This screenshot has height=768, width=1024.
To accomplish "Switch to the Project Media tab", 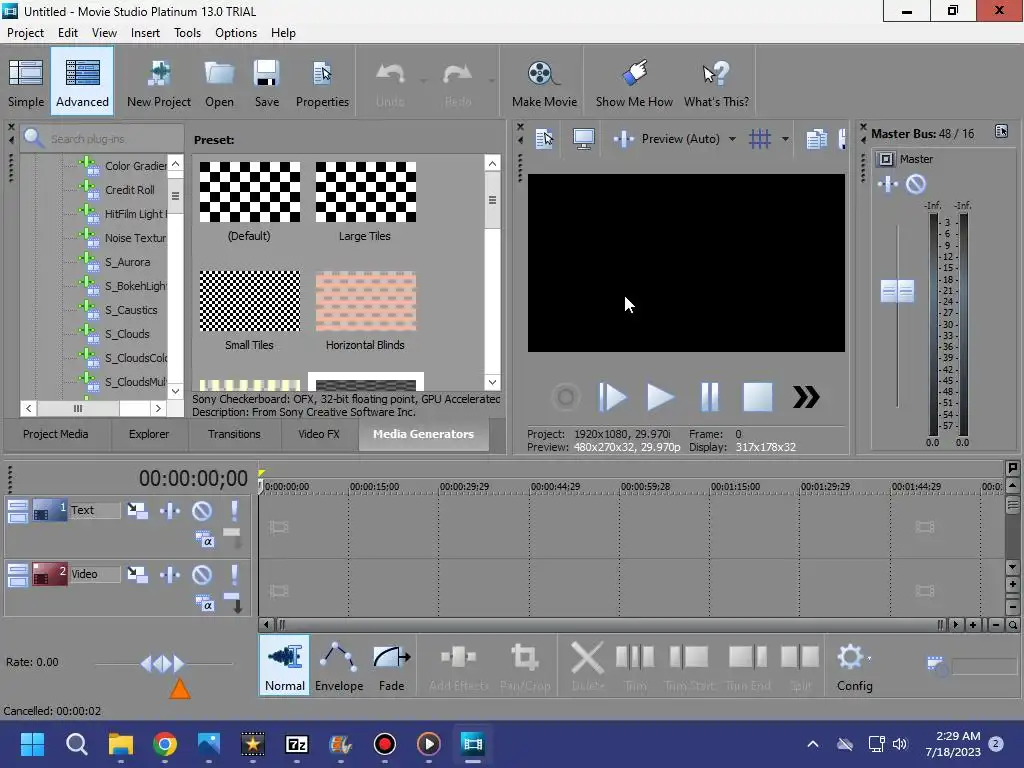I will [56, 434].
